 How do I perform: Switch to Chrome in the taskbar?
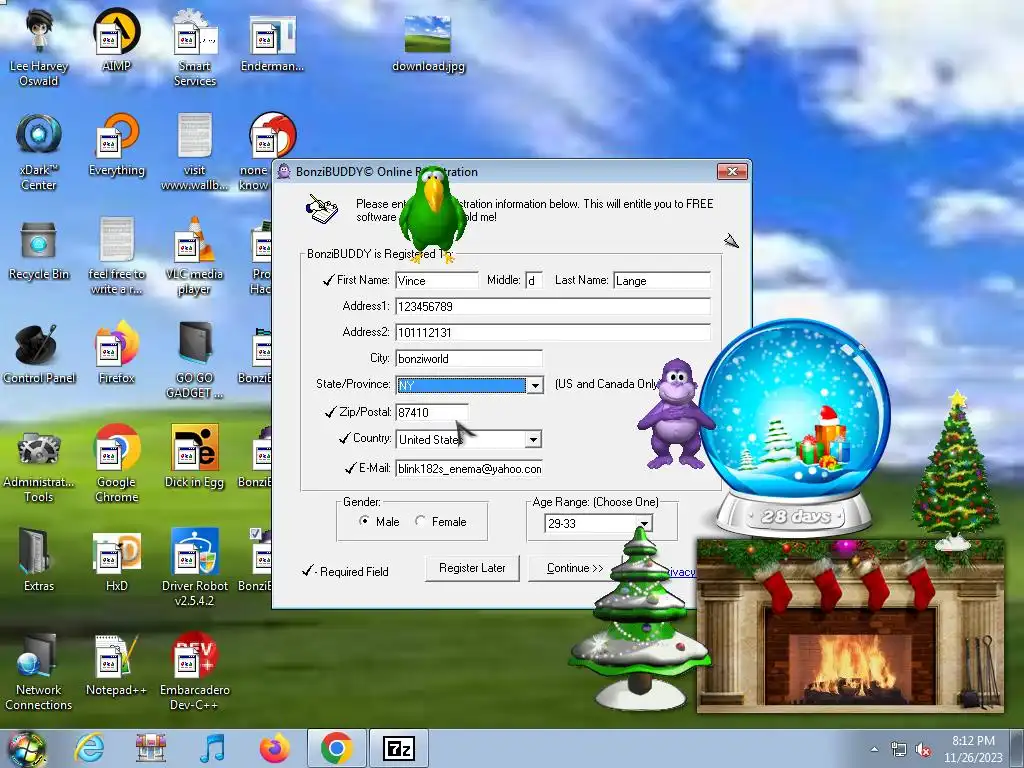[337, 748]
